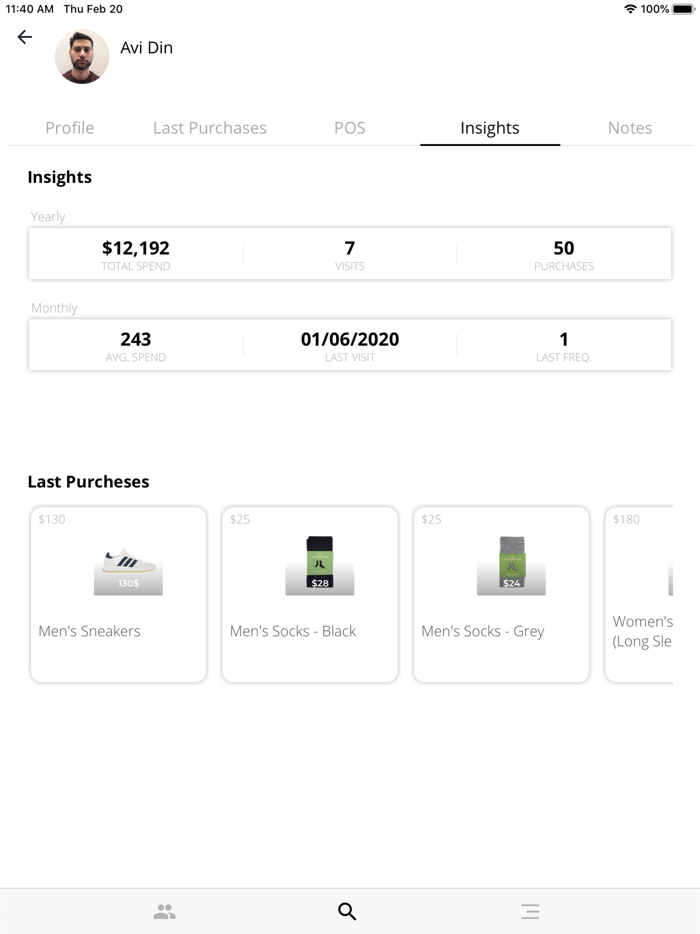Tap the Men's Sneakers purchase card

tap(118, 594)
